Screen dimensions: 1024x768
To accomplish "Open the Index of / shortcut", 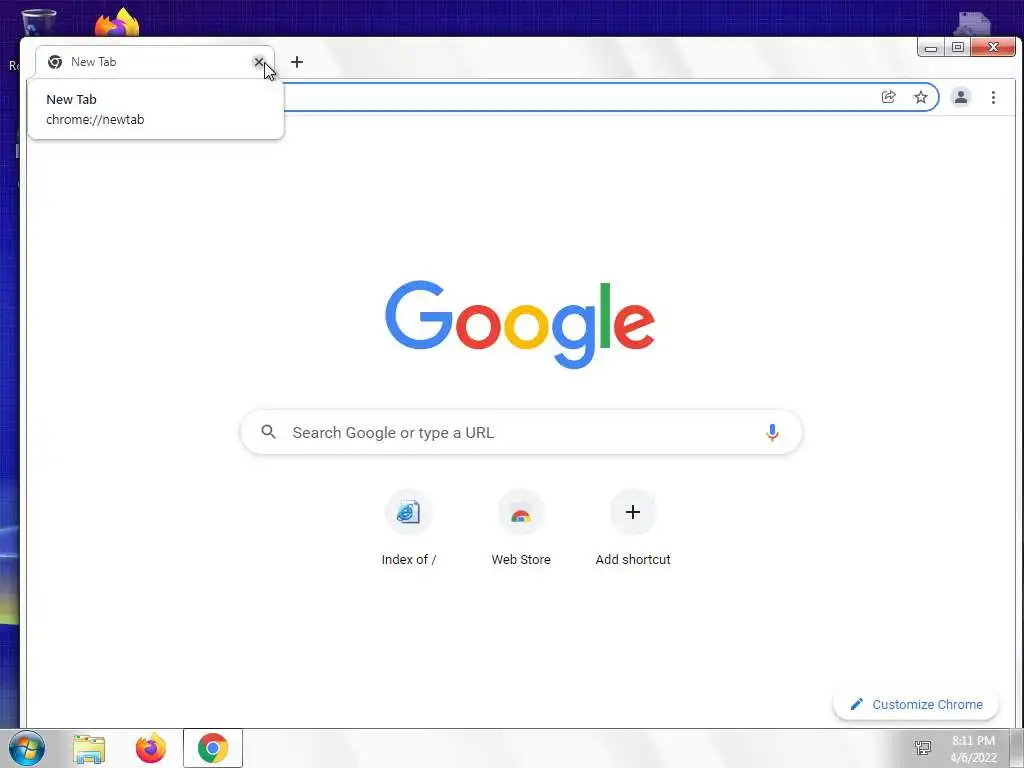I will click(408, 528).
